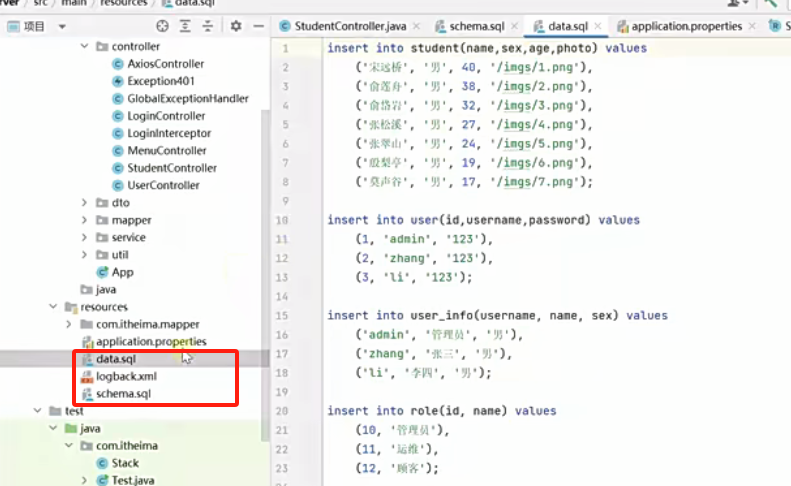Close the application.properties tab

pyautogui.click(x=752, y=26)
